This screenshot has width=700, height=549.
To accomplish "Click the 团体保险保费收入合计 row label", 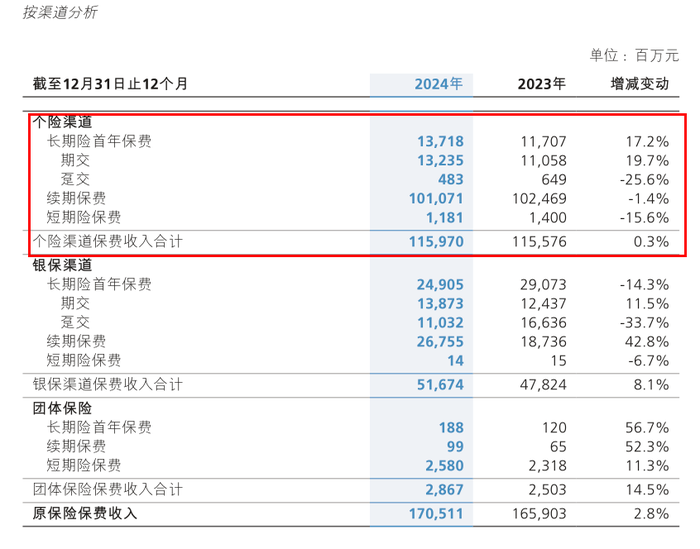I will 108,489.
